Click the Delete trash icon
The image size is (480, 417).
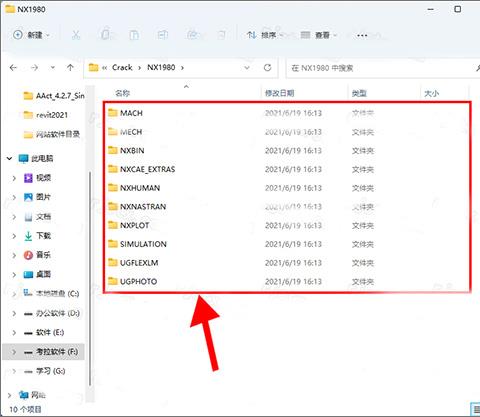[x=221, y=35]
